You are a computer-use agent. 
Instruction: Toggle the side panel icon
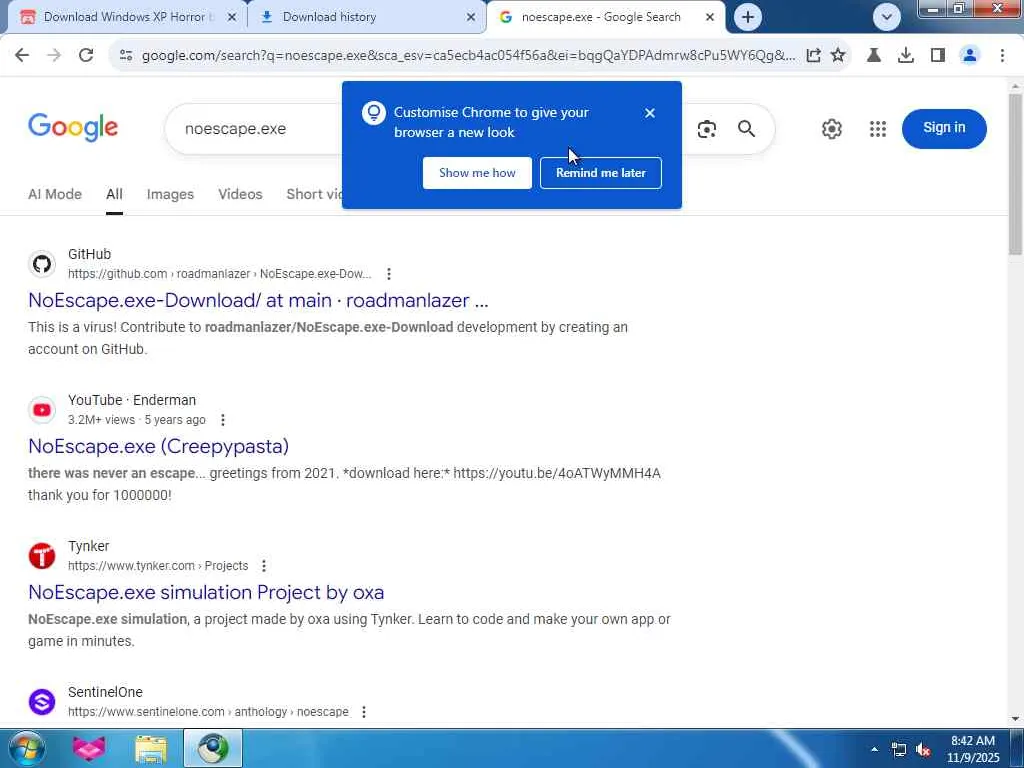coord(938,56)
